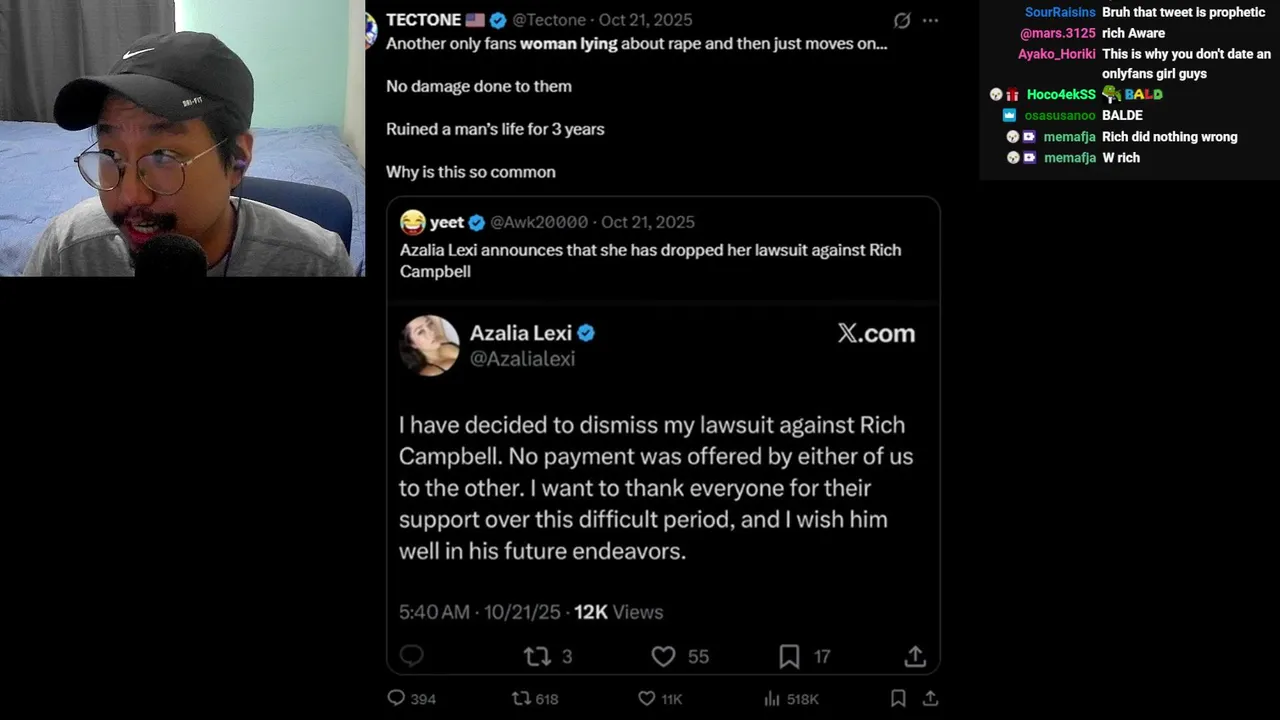This screenshot has width=1280, height=720.
Task: Open the three-dot More menu on the post
Action: pyautogui.click(x=931, y=20)
